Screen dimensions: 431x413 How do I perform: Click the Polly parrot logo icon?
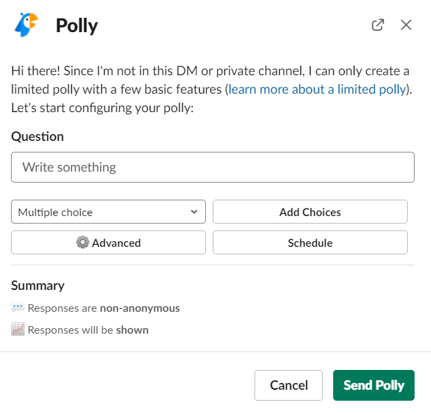coord(26,25)
